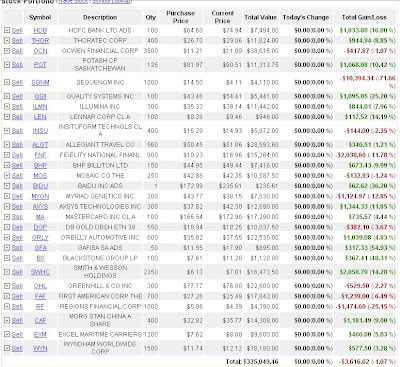The width and height of the screenshot is (400, 367).
Task: Expand the BIDU row plus box
Action: (x=7, y=186)
